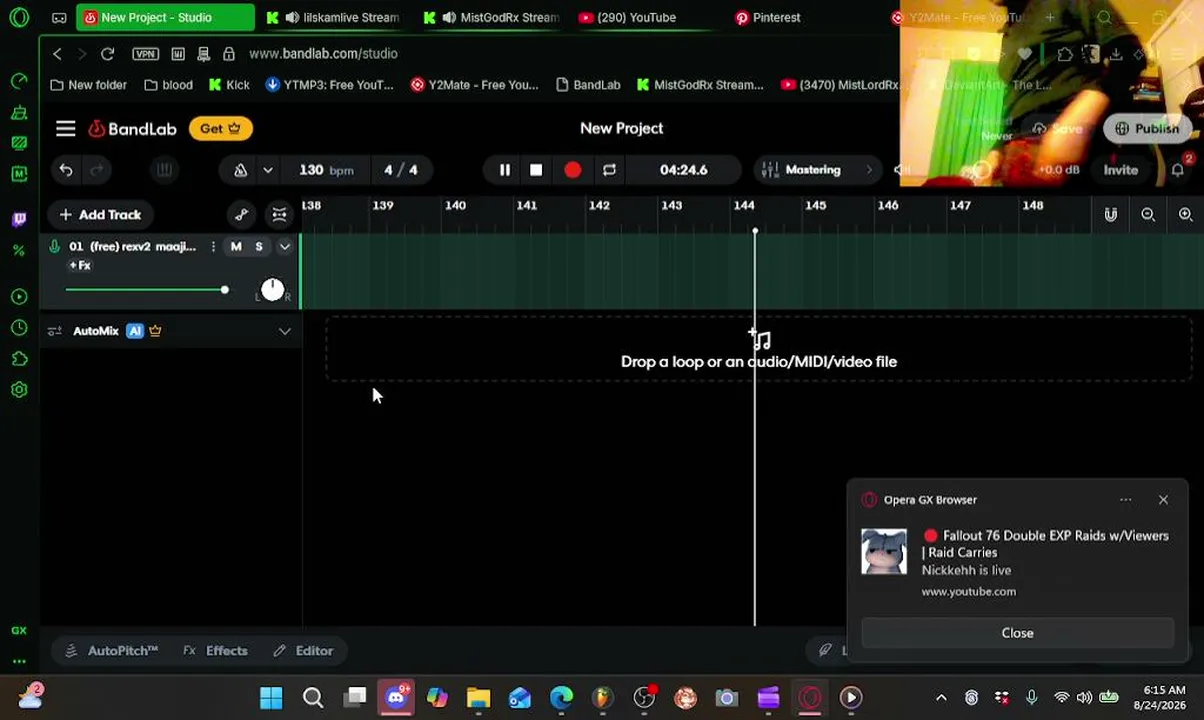The image size is (1204, 720).
Task: Click the collapse tracks icon
Action: coord(280,215)
